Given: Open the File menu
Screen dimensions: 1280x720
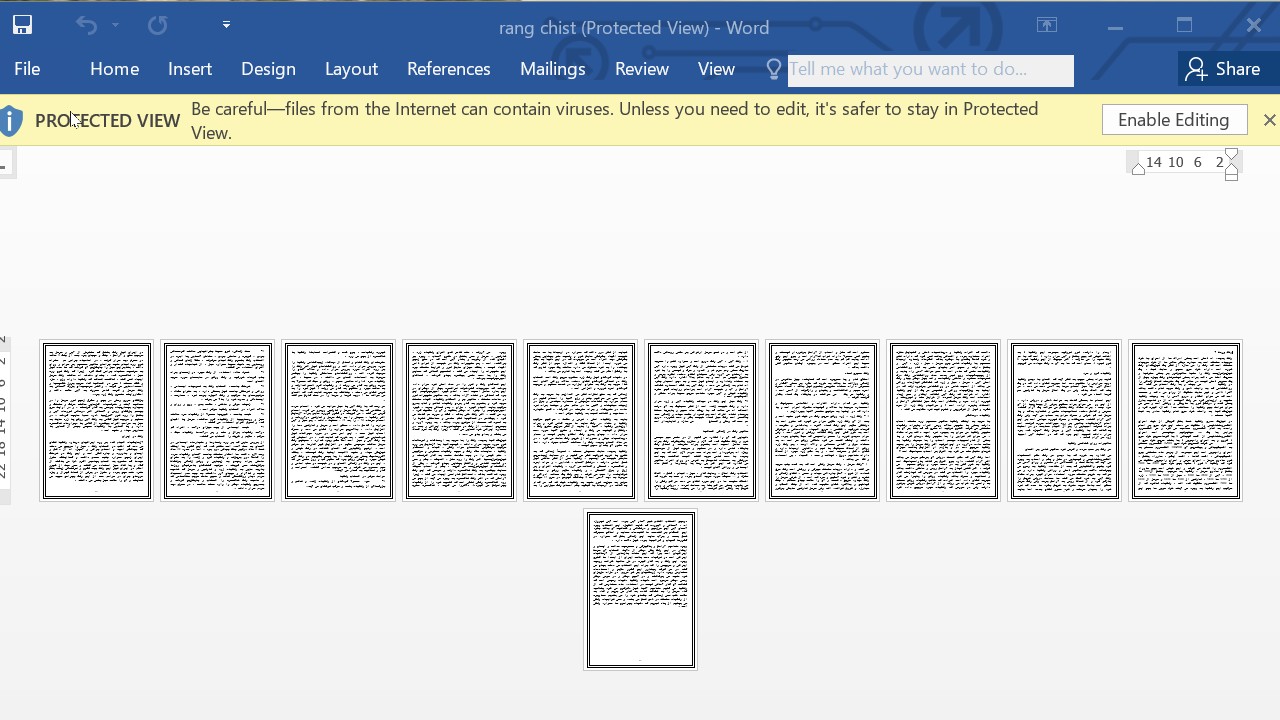Looking at the screenshot, I should [27, 69].
